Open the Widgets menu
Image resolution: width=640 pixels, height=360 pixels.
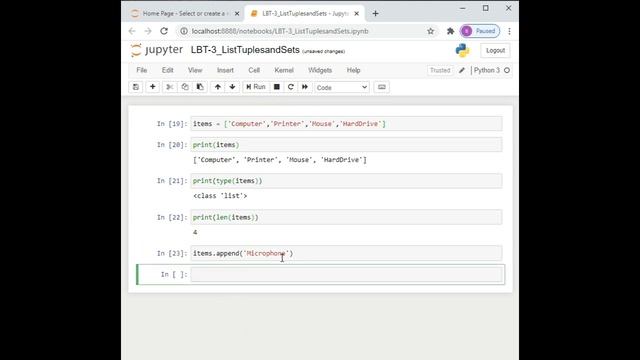coord(320,70)
